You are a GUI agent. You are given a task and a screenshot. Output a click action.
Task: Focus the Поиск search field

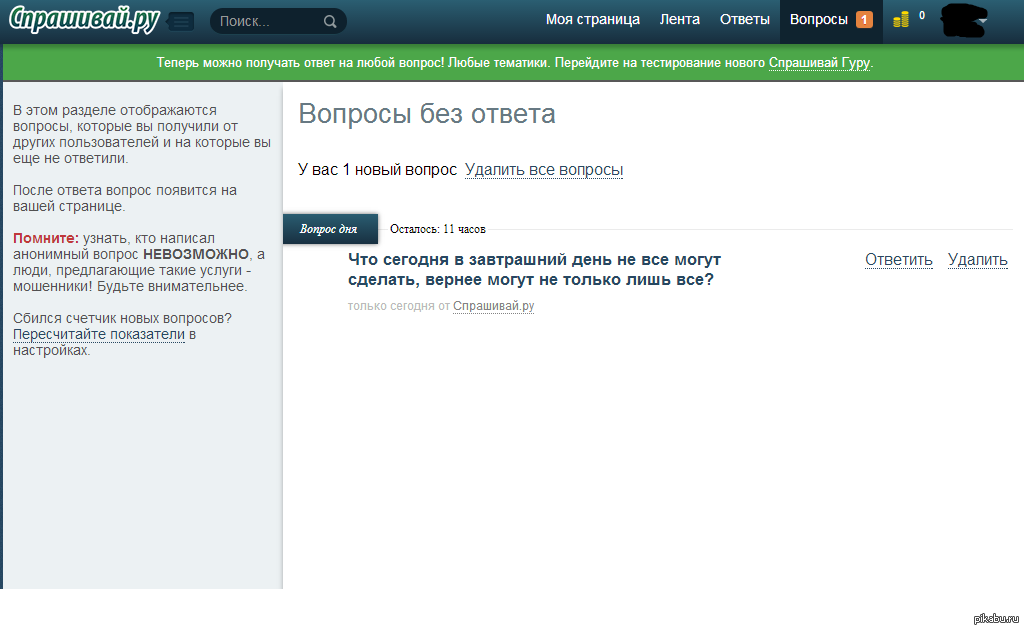266,21
